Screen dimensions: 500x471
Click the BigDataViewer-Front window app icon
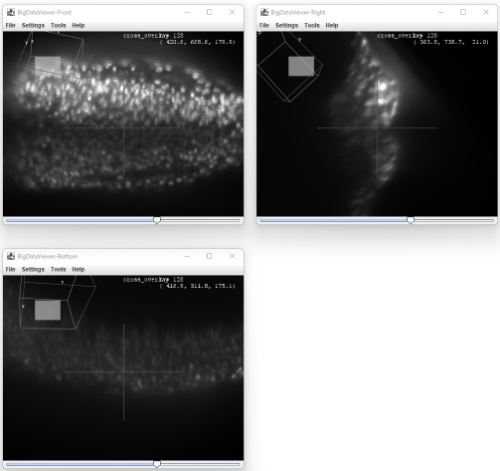11,12
